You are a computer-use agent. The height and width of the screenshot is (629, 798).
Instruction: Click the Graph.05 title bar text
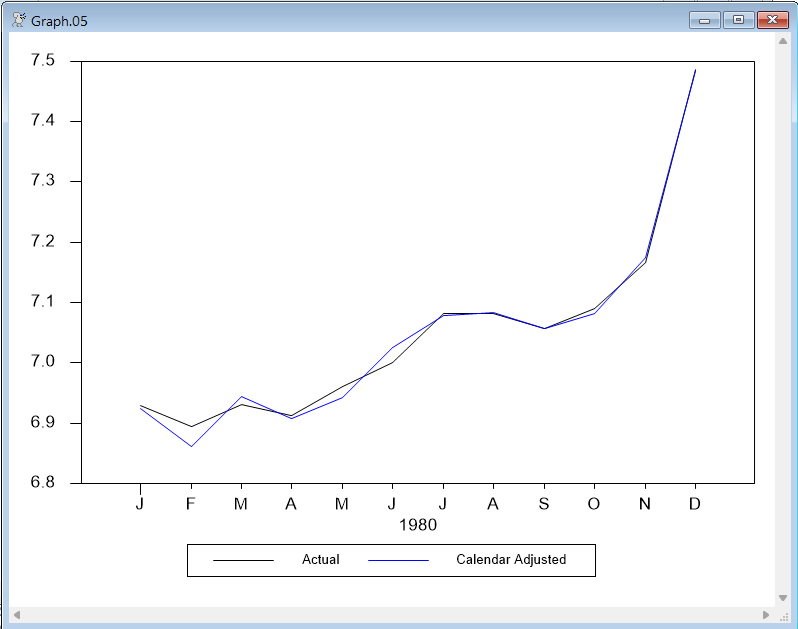[59, 20]
